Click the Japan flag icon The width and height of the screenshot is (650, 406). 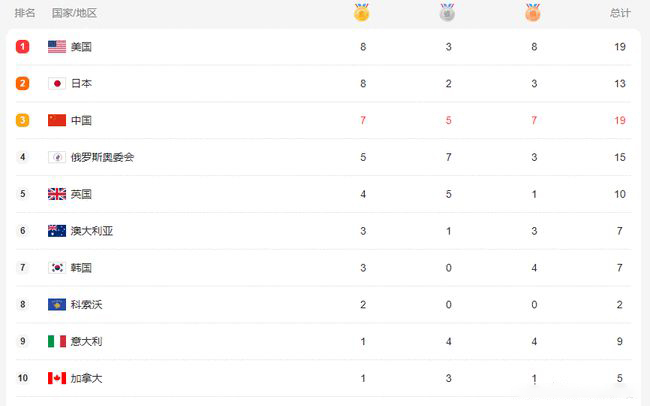[57, 84]
